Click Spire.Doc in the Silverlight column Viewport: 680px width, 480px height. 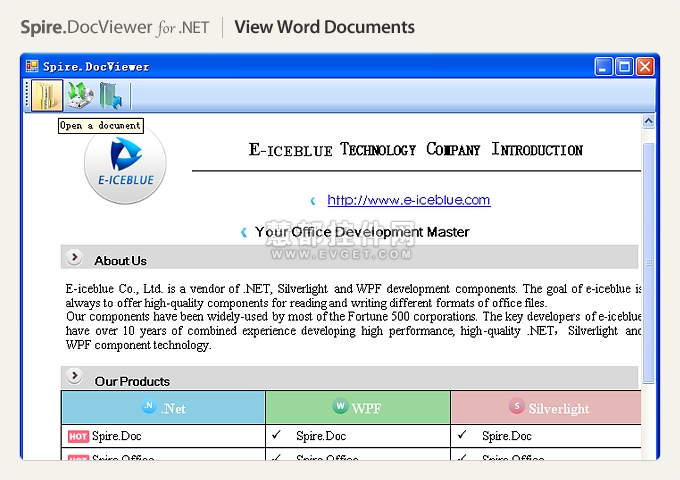(507, 436)
